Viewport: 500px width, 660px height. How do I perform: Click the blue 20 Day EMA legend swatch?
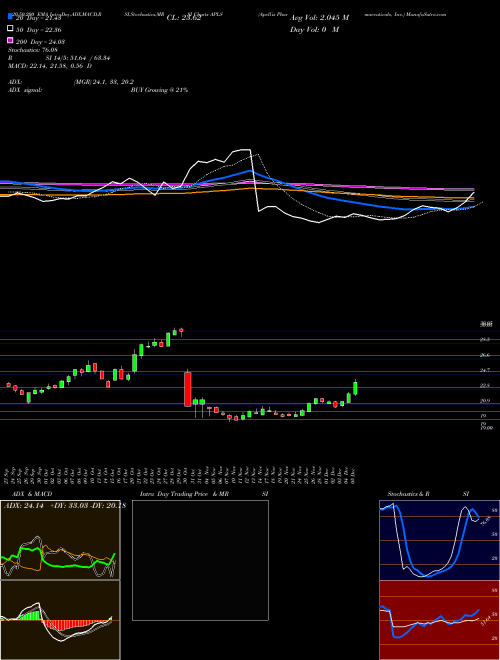click(x=11, y=17)
